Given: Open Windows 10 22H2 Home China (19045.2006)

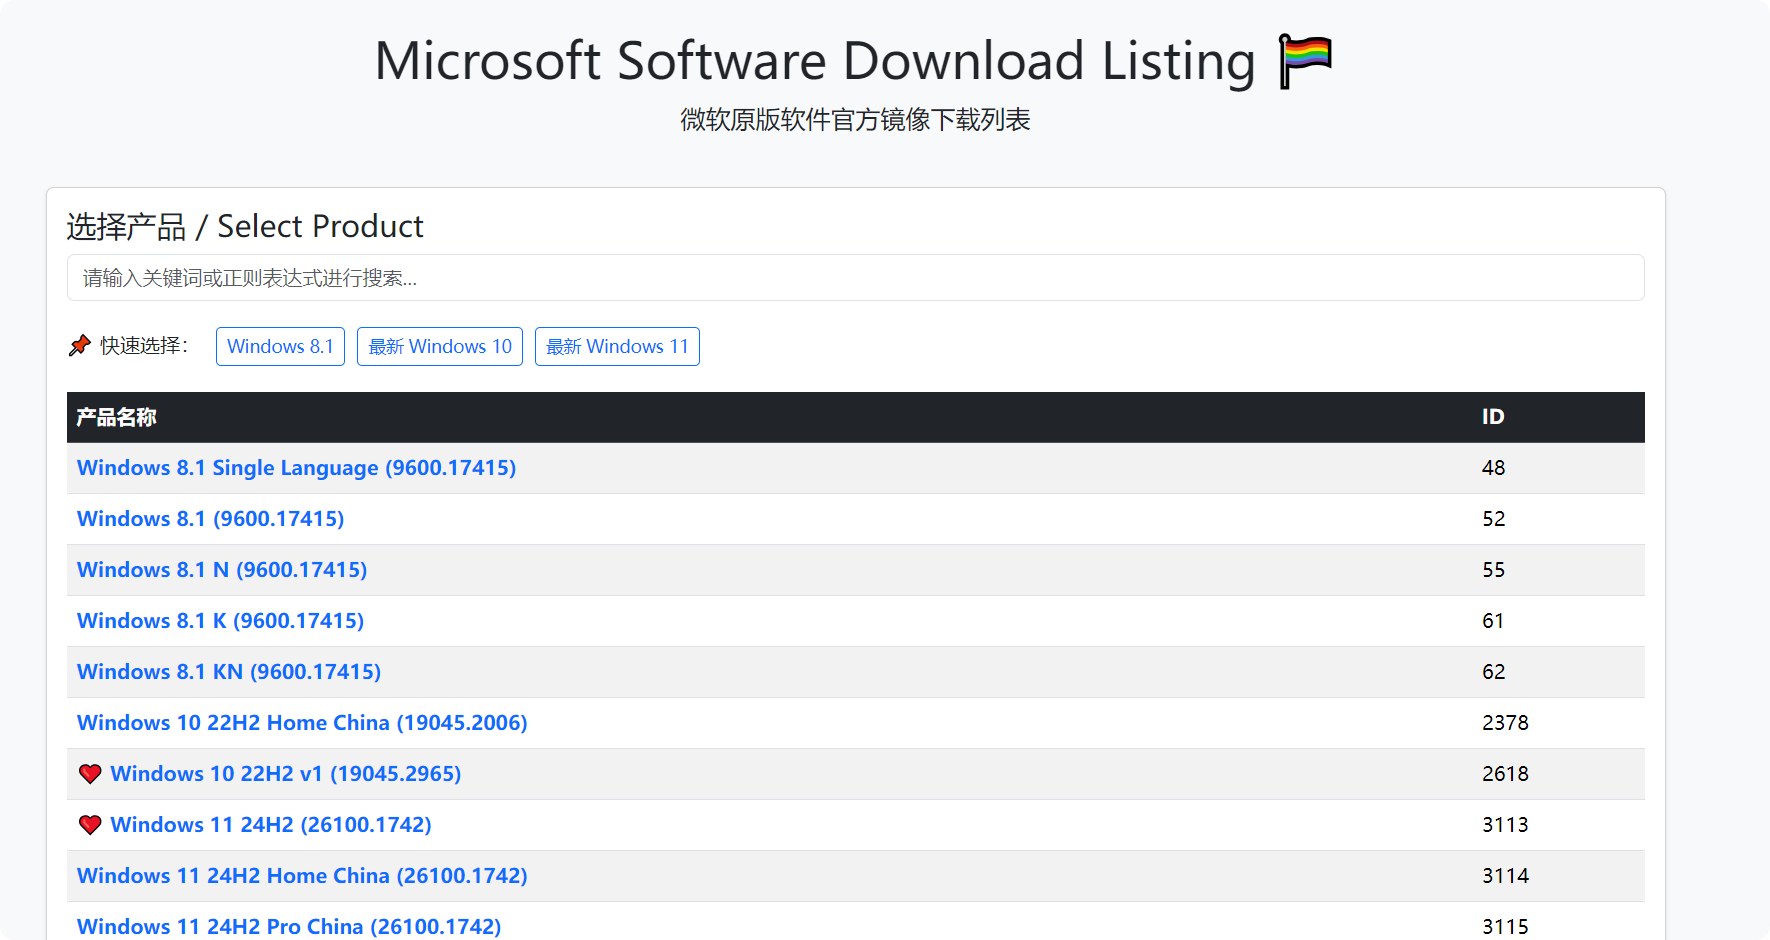Looking at the screenshot, I should [302, 723].
